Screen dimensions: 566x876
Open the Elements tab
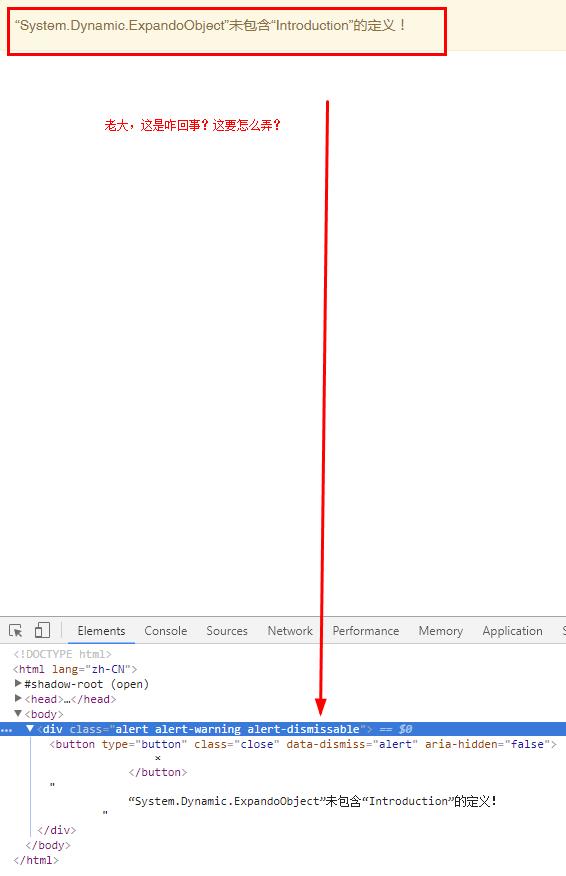click(x=101, y=631)
